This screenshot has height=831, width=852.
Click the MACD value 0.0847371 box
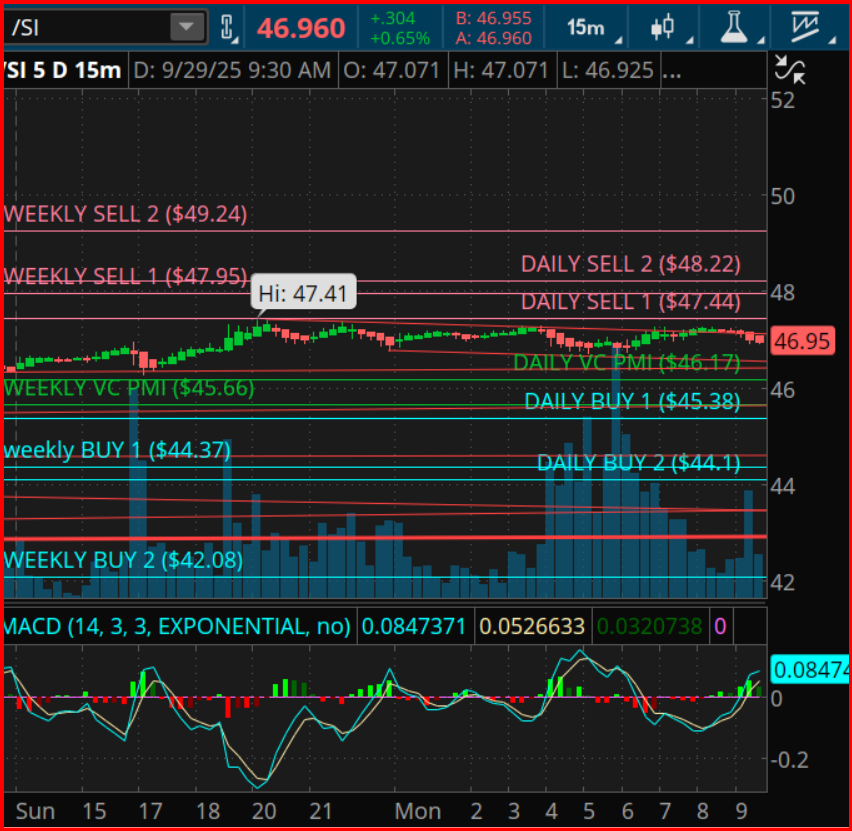coord(413,627)
